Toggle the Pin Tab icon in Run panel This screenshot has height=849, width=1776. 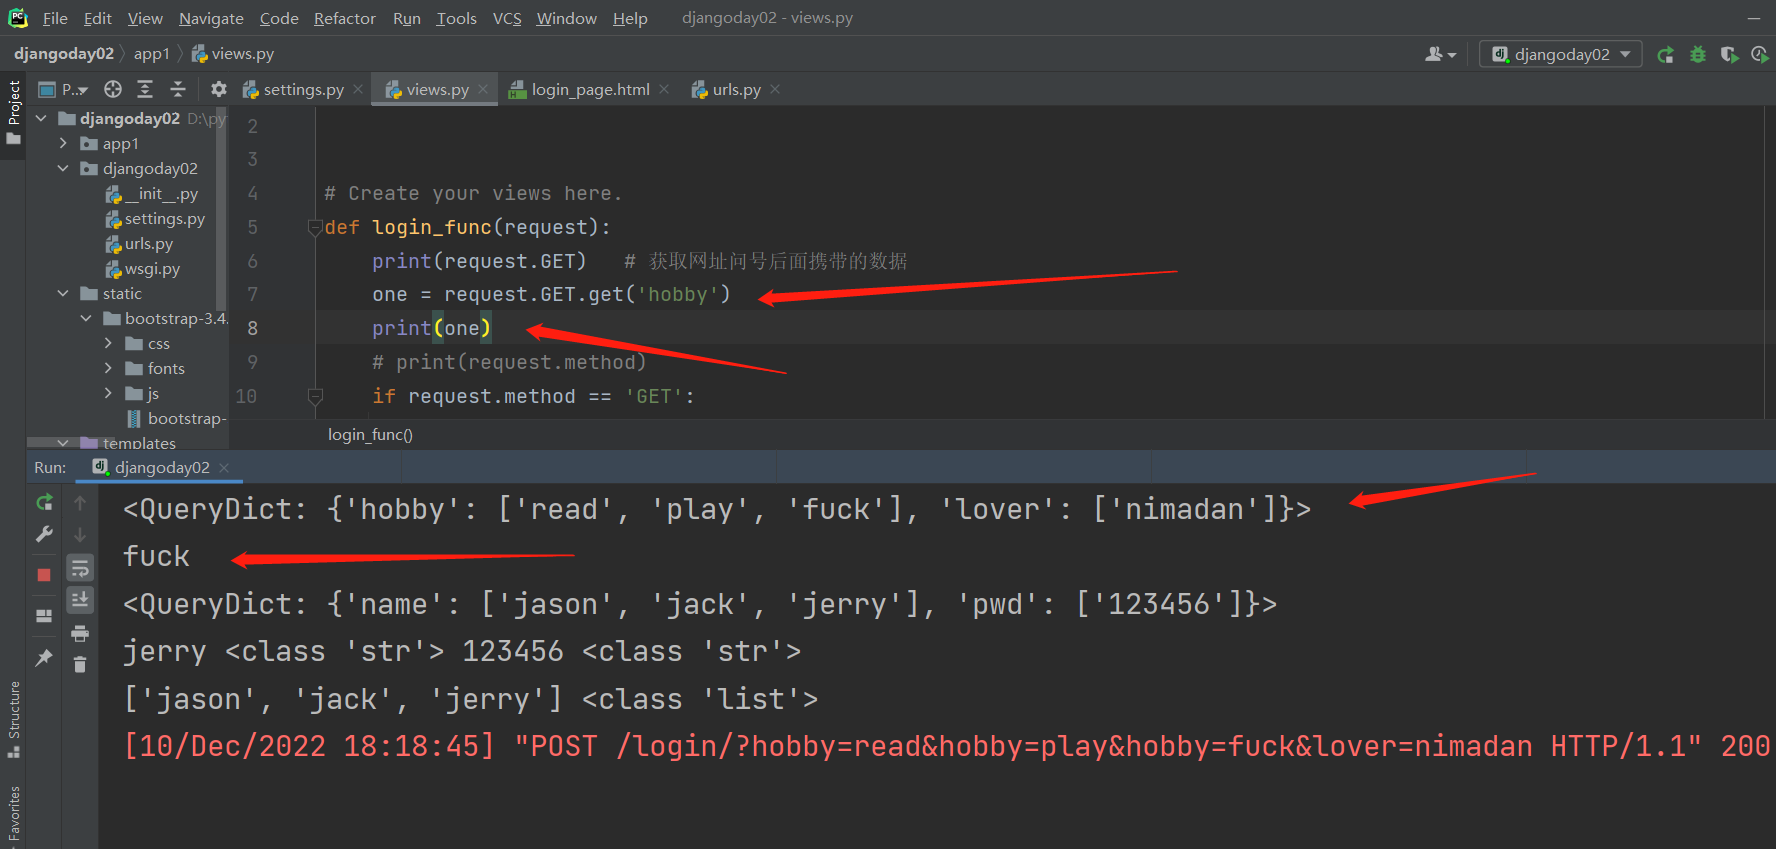pyautogui.click(x=44, y=657)
